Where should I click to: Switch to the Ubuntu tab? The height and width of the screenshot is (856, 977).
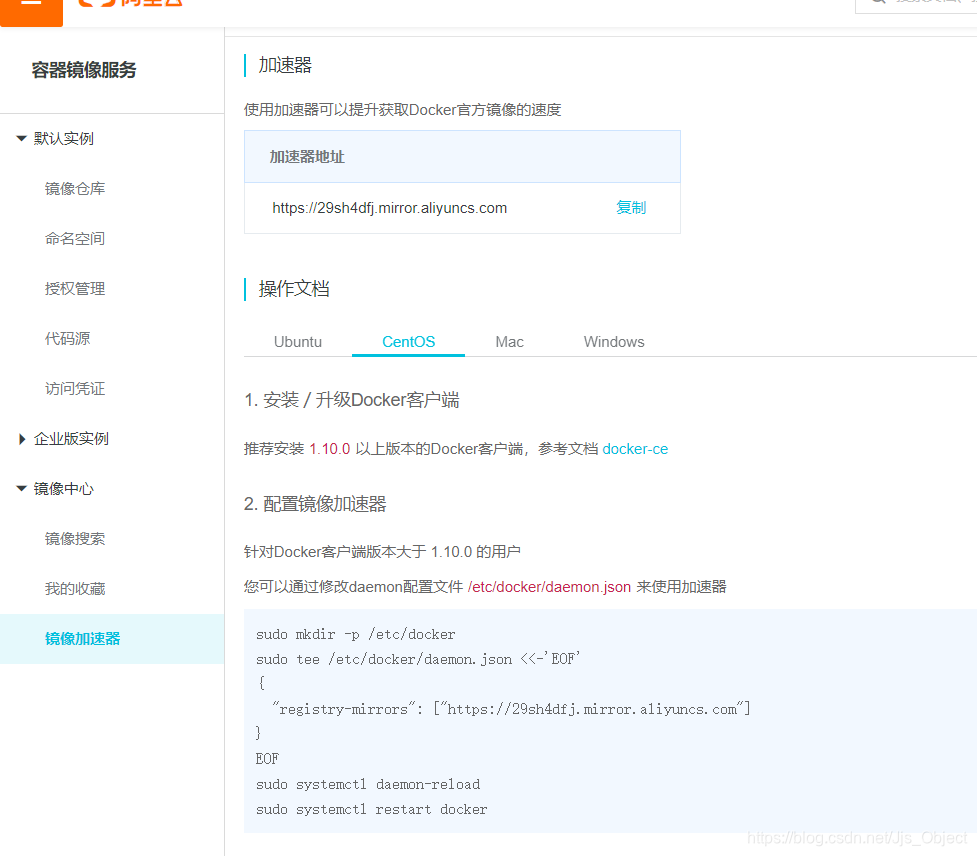pyautogui.click(x=297, y=341)
